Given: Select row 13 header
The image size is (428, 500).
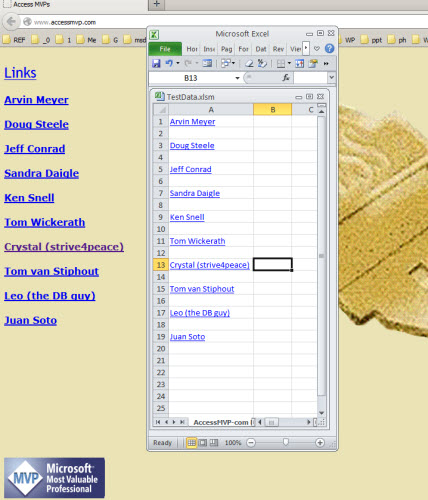Looking at the screenshot, I should (161, 265).
